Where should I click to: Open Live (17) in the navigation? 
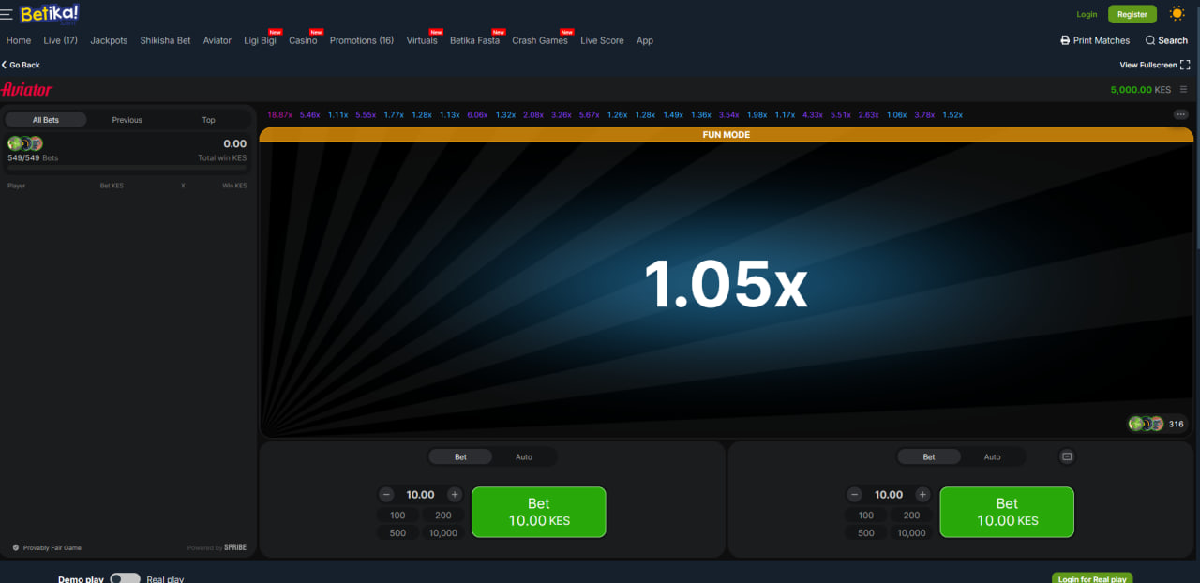(x=60, y=41)
